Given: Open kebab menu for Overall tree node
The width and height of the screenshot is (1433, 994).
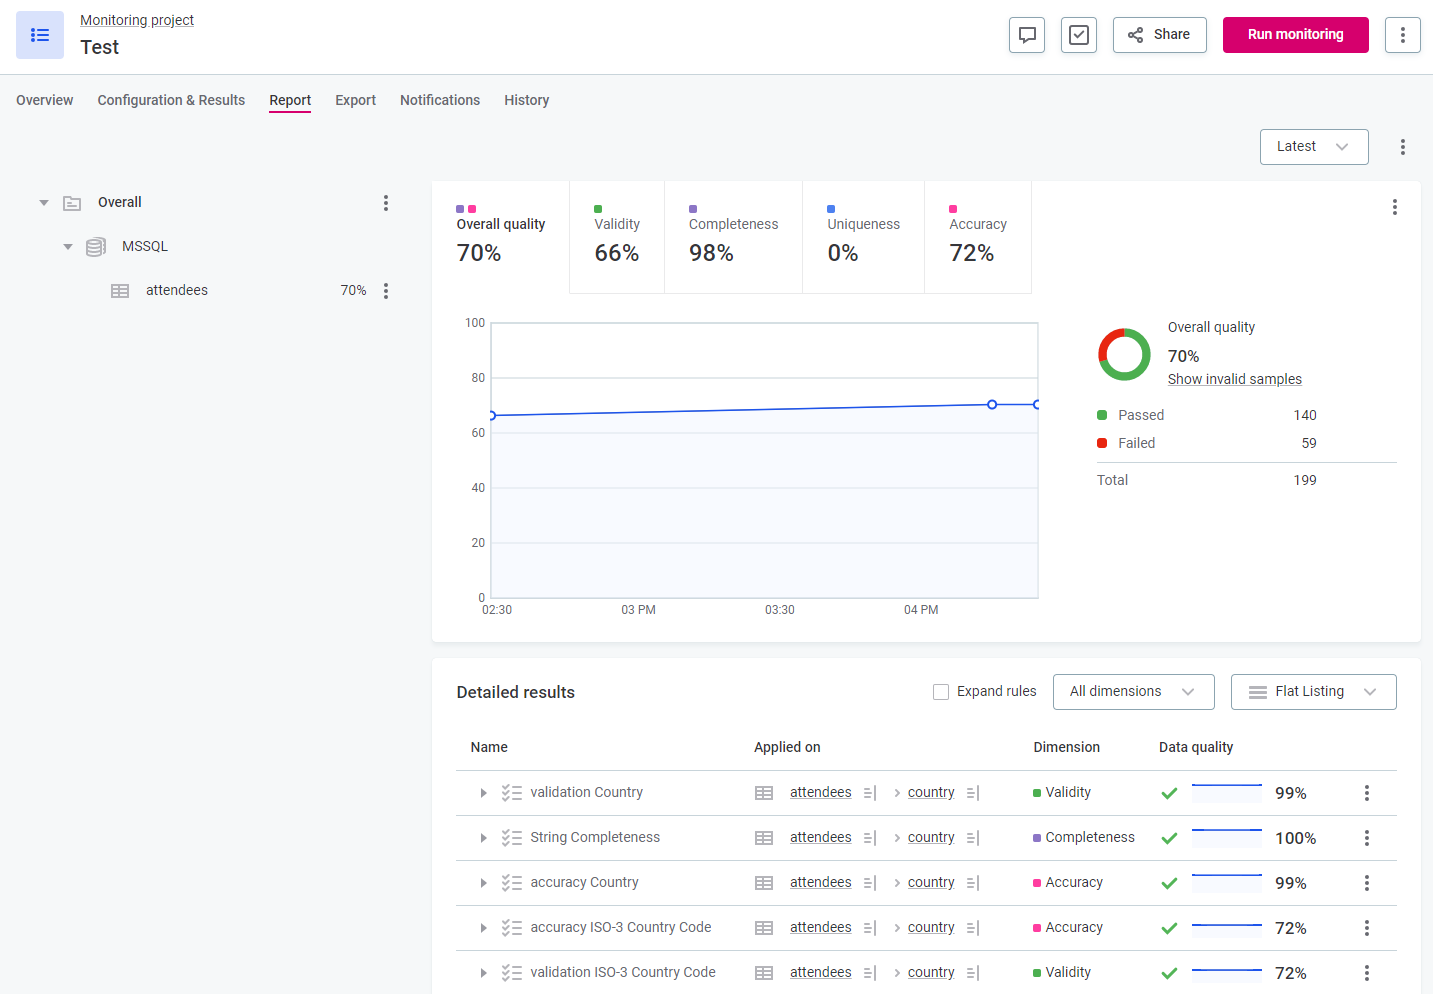Looking at the screenshot, I should [x=386, y=203].
